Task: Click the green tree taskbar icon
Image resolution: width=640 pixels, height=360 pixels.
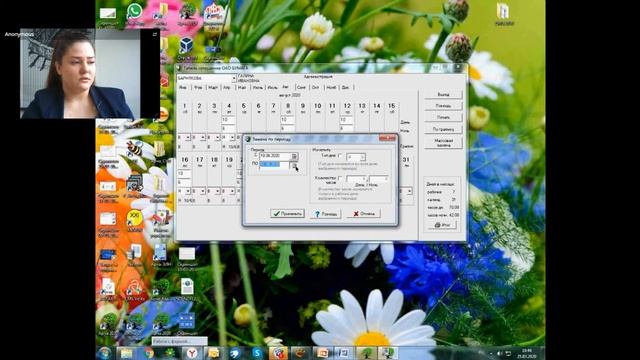Action: pos(366,353)
